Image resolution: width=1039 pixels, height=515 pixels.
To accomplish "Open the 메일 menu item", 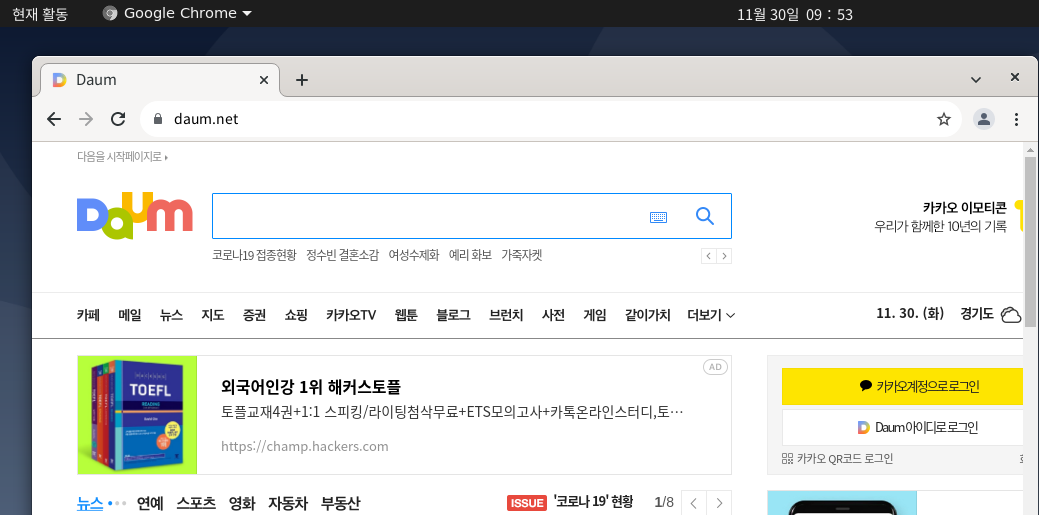I will (130, 315).
